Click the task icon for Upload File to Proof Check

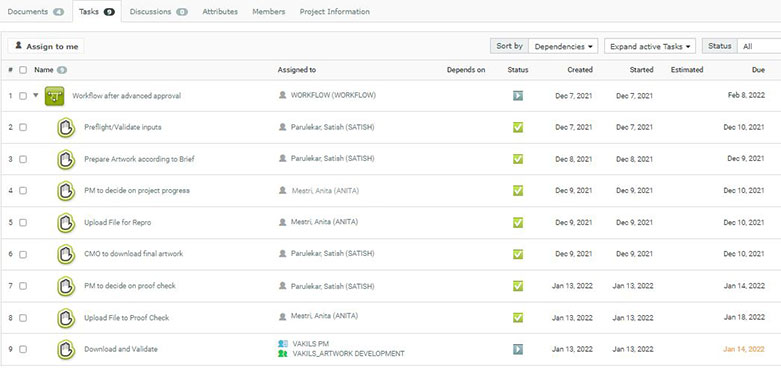(x=66, y=318)
